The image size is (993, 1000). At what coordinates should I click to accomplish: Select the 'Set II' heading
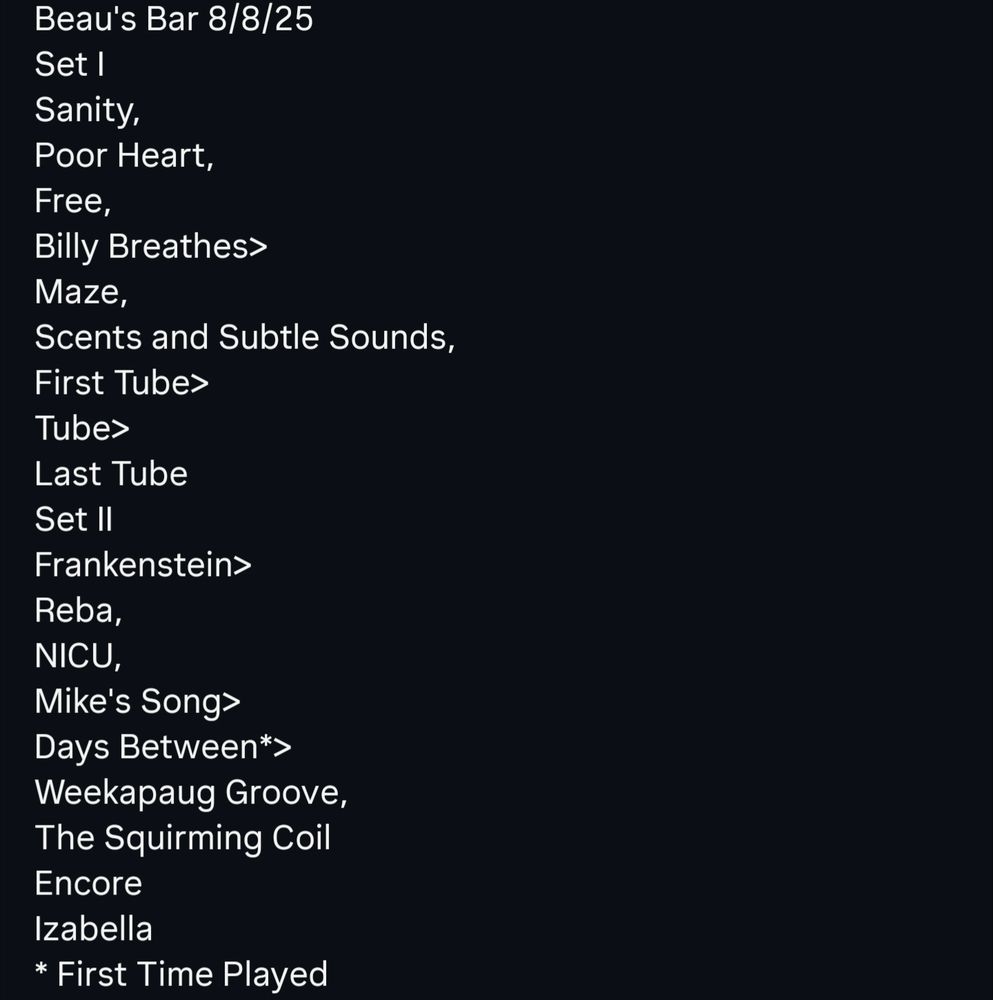coord(74,519)
